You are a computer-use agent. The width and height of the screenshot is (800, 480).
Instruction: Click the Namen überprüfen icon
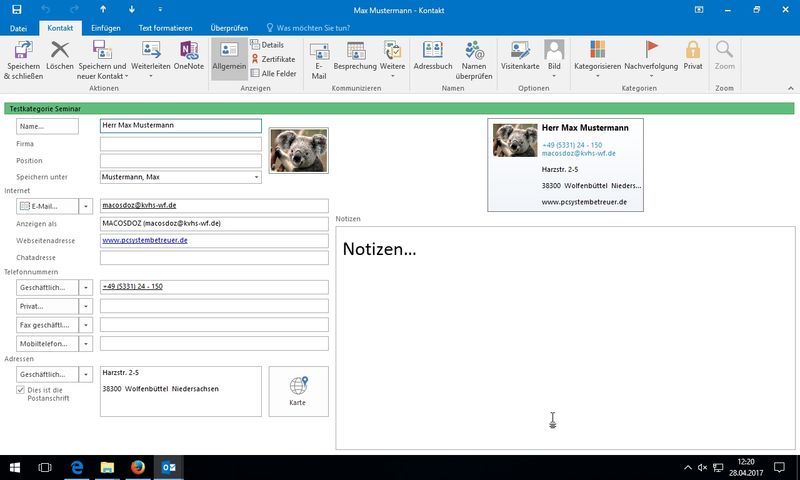pos(474,50)
